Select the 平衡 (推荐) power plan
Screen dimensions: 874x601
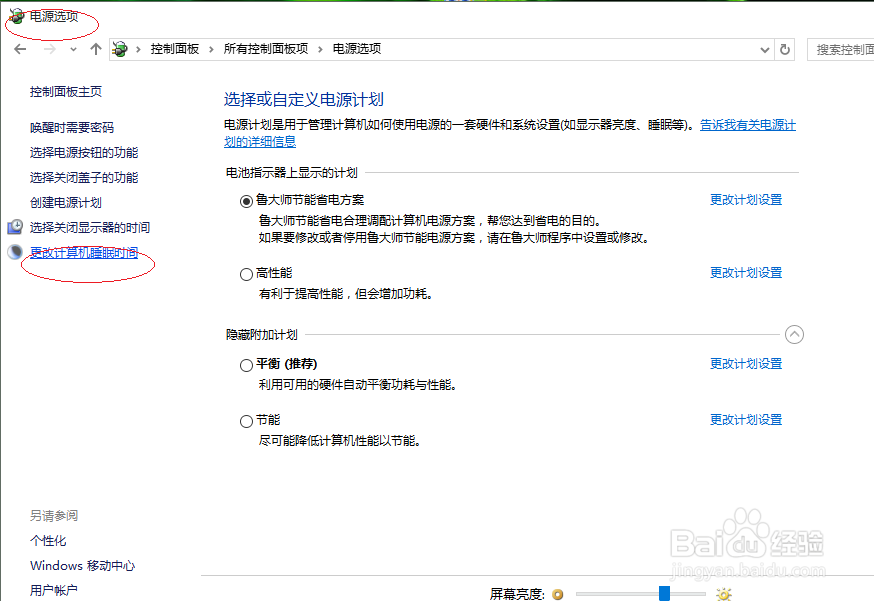pos(246,365)
